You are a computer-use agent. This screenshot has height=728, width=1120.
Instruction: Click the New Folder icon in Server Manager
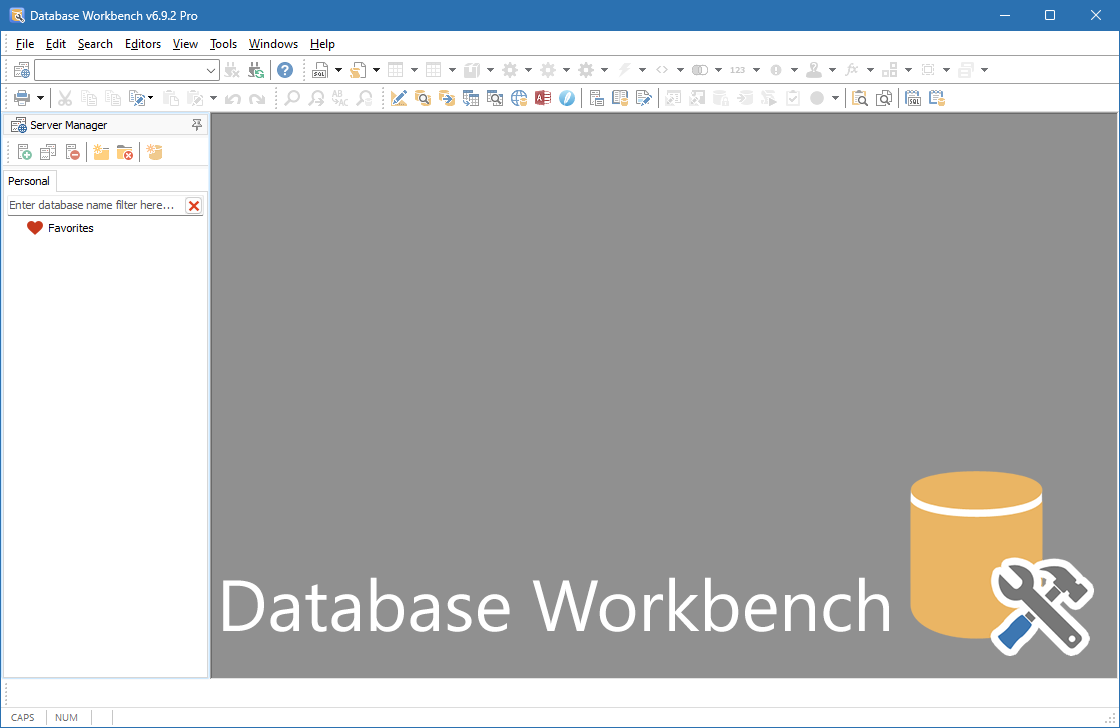(101, 151)
